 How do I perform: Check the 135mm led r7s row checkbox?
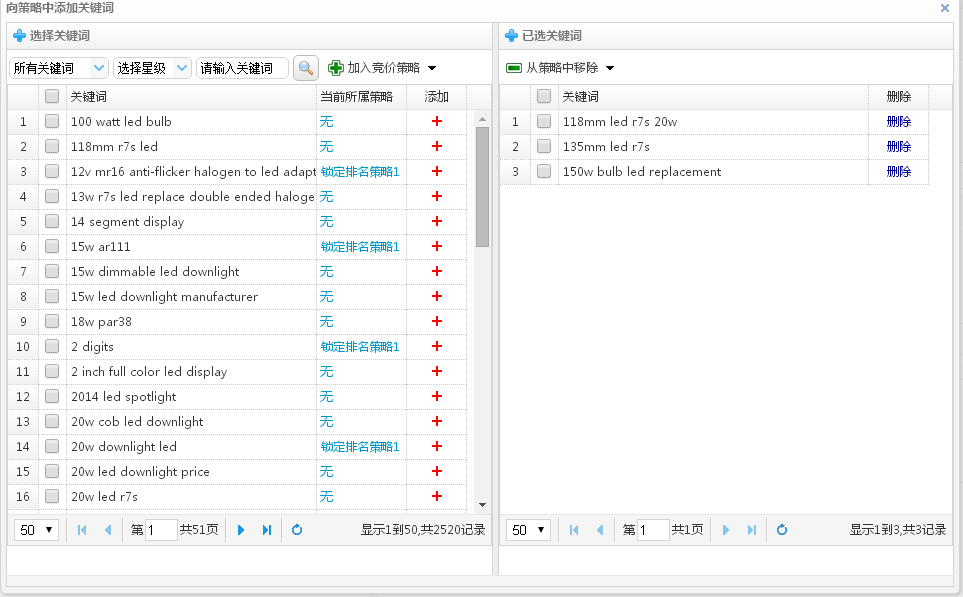tap(544, 147)
